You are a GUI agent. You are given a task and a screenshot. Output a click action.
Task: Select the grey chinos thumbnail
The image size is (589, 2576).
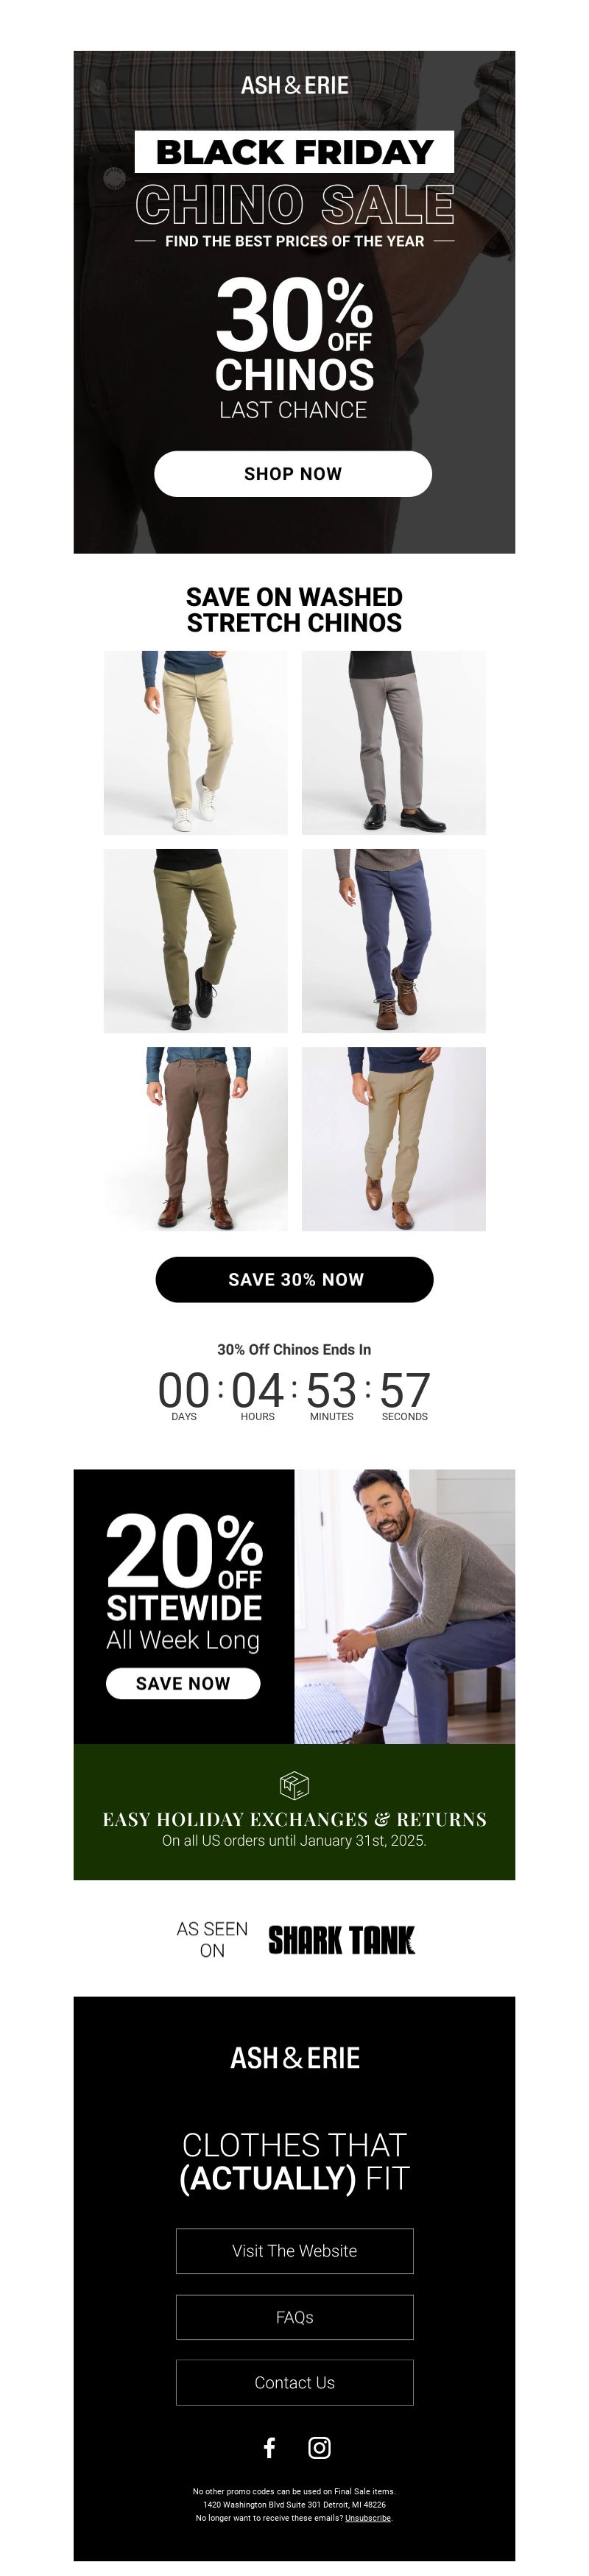[x=394, y=742]
